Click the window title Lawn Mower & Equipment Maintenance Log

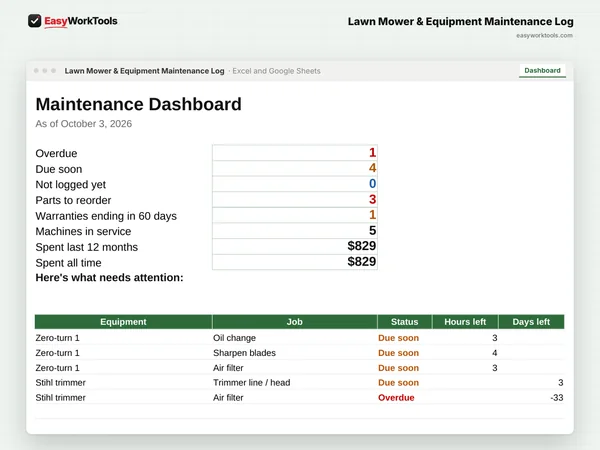tap(144, 71)
